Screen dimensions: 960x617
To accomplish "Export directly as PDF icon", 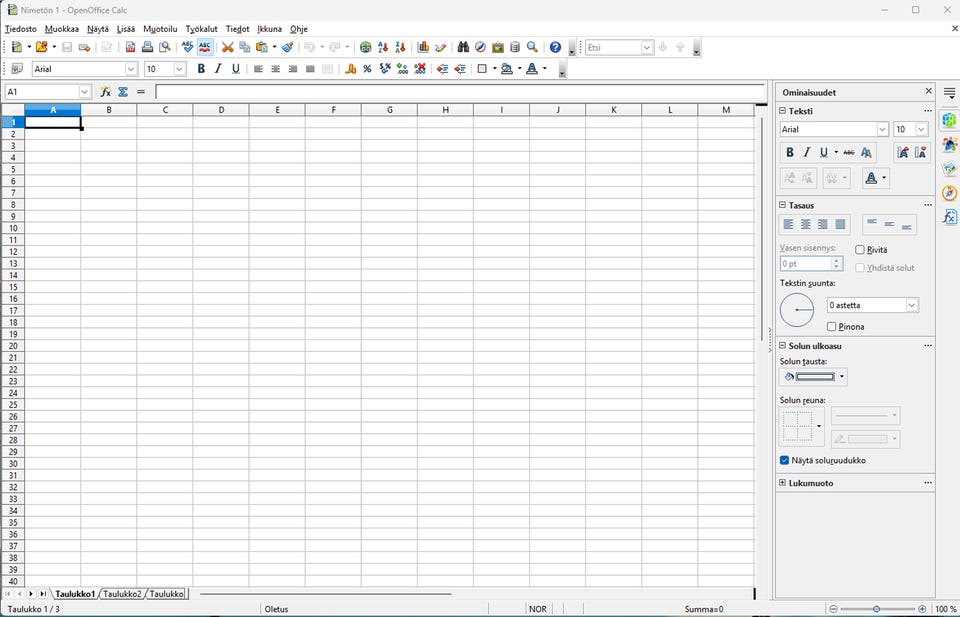I will (x=130, y=47).
